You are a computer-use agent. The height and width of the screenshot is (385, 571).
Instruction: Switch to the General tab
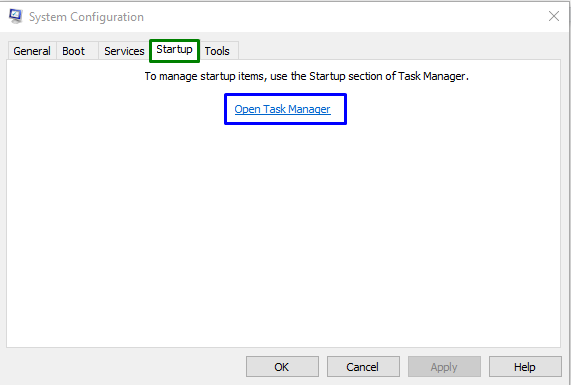coord(32,51)
